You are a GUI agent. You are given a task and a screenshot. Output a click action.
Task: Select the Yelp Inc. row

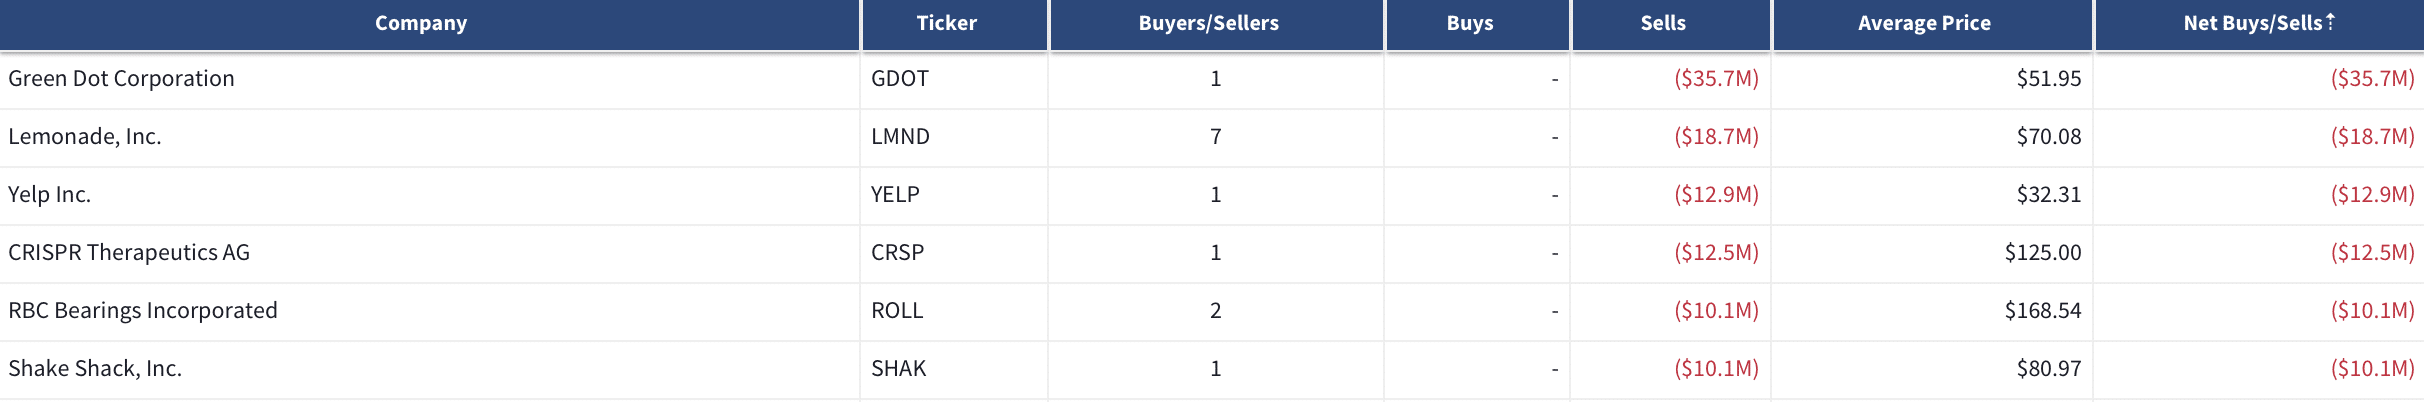click(1212, 195)
